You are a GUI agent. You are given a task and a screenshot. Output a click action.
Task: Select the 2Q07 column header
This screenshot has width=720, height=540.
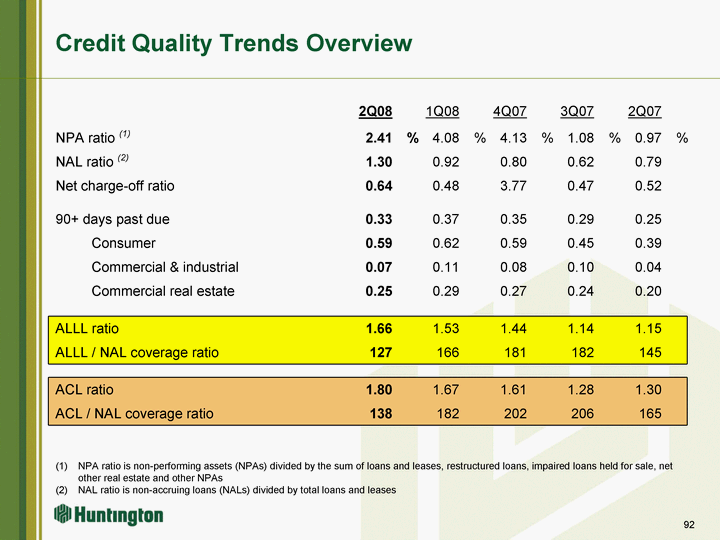[644, 110]
